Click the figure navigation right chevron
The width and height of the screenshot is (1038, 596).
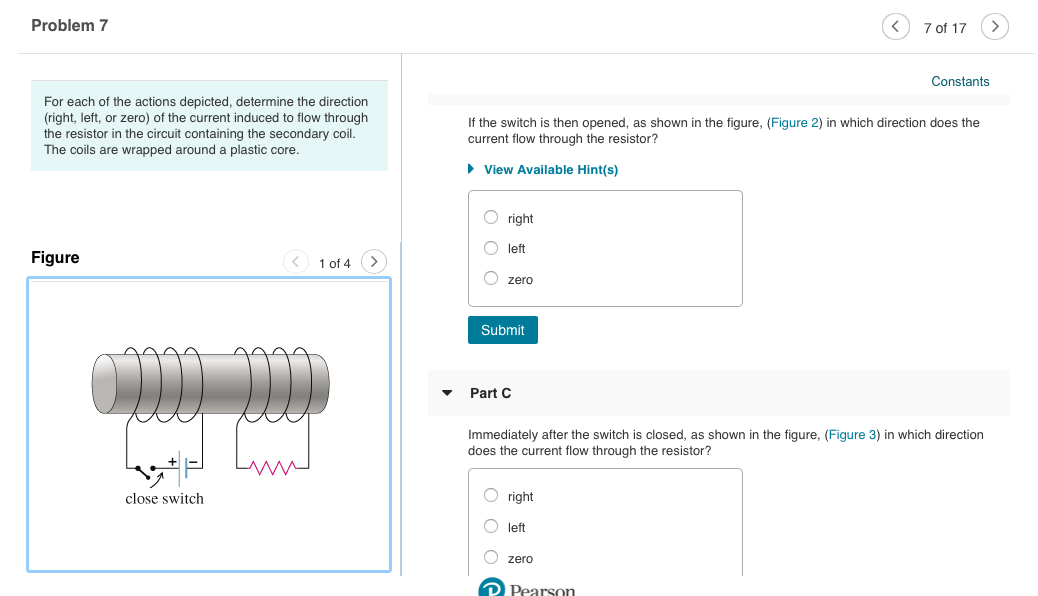tap(373, 261)
